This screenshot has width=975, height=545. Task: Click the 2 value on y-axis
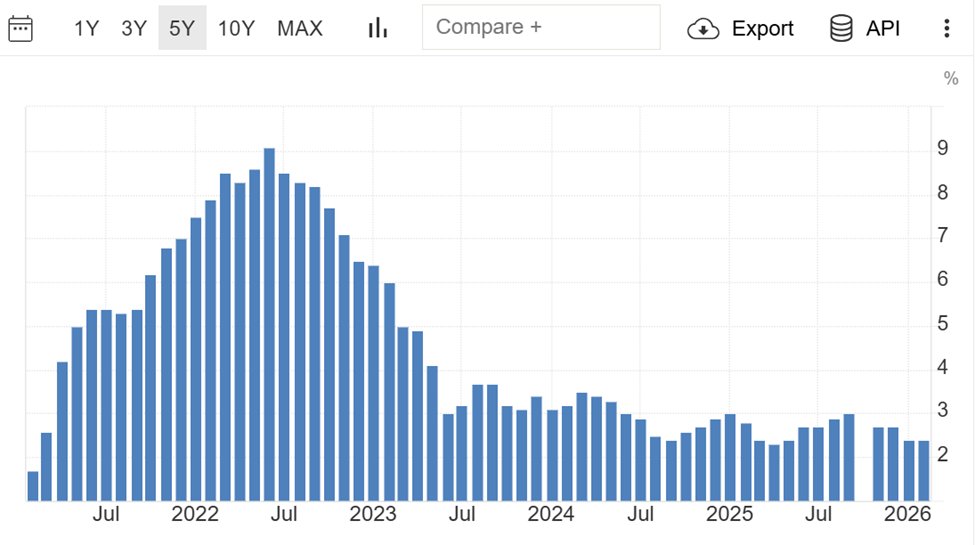[943, 455]
